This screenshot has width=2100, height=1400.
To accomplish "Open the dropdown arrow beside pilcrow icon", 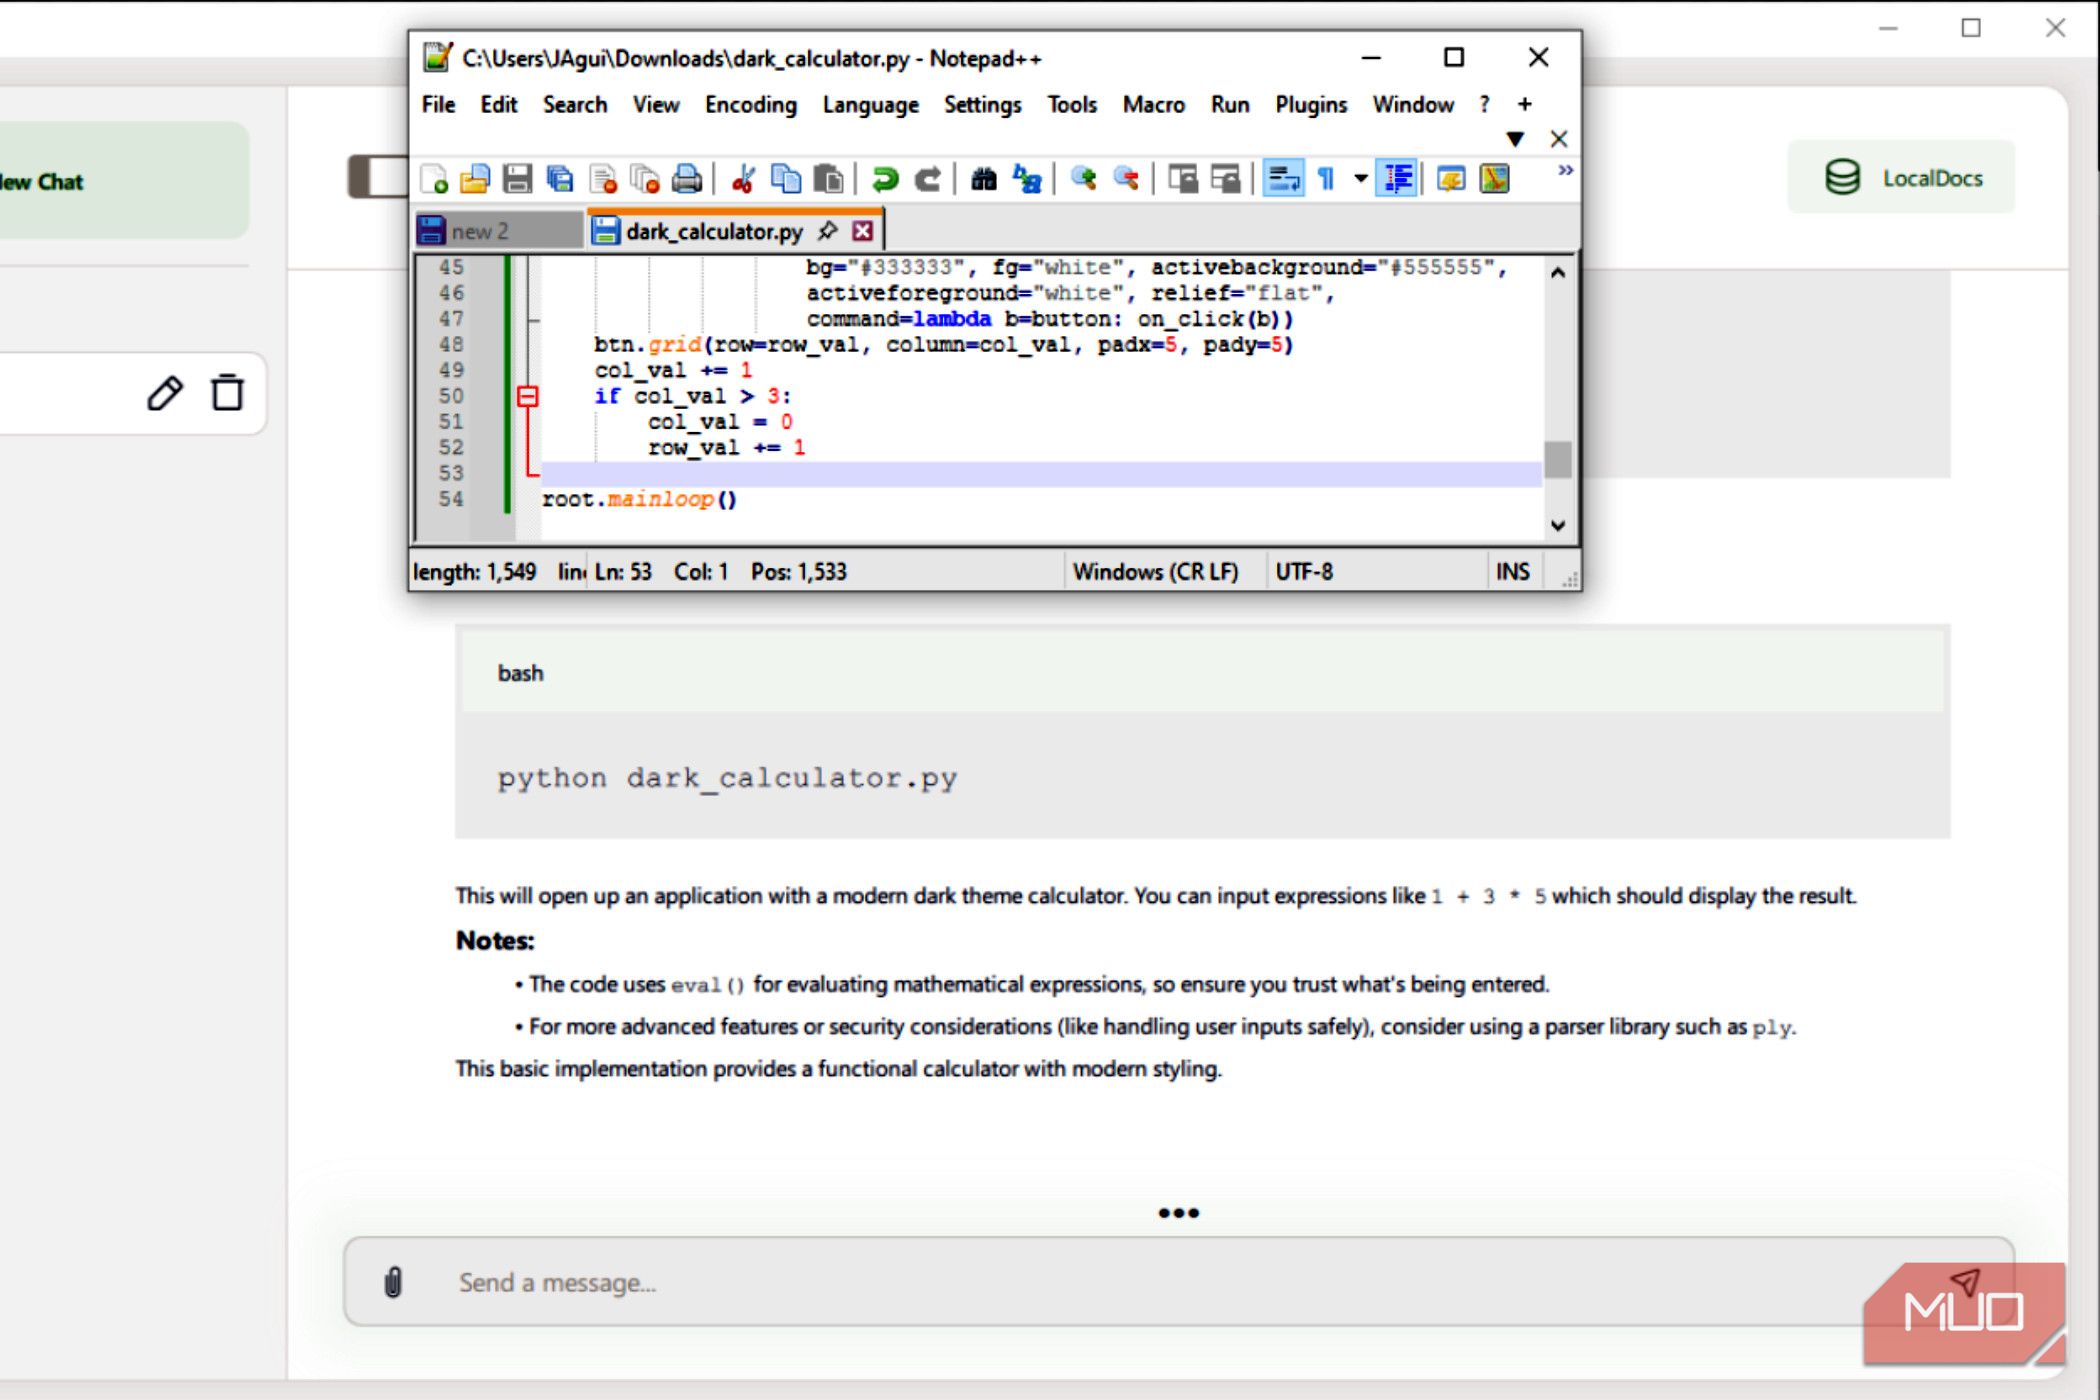I will 1360,179.
